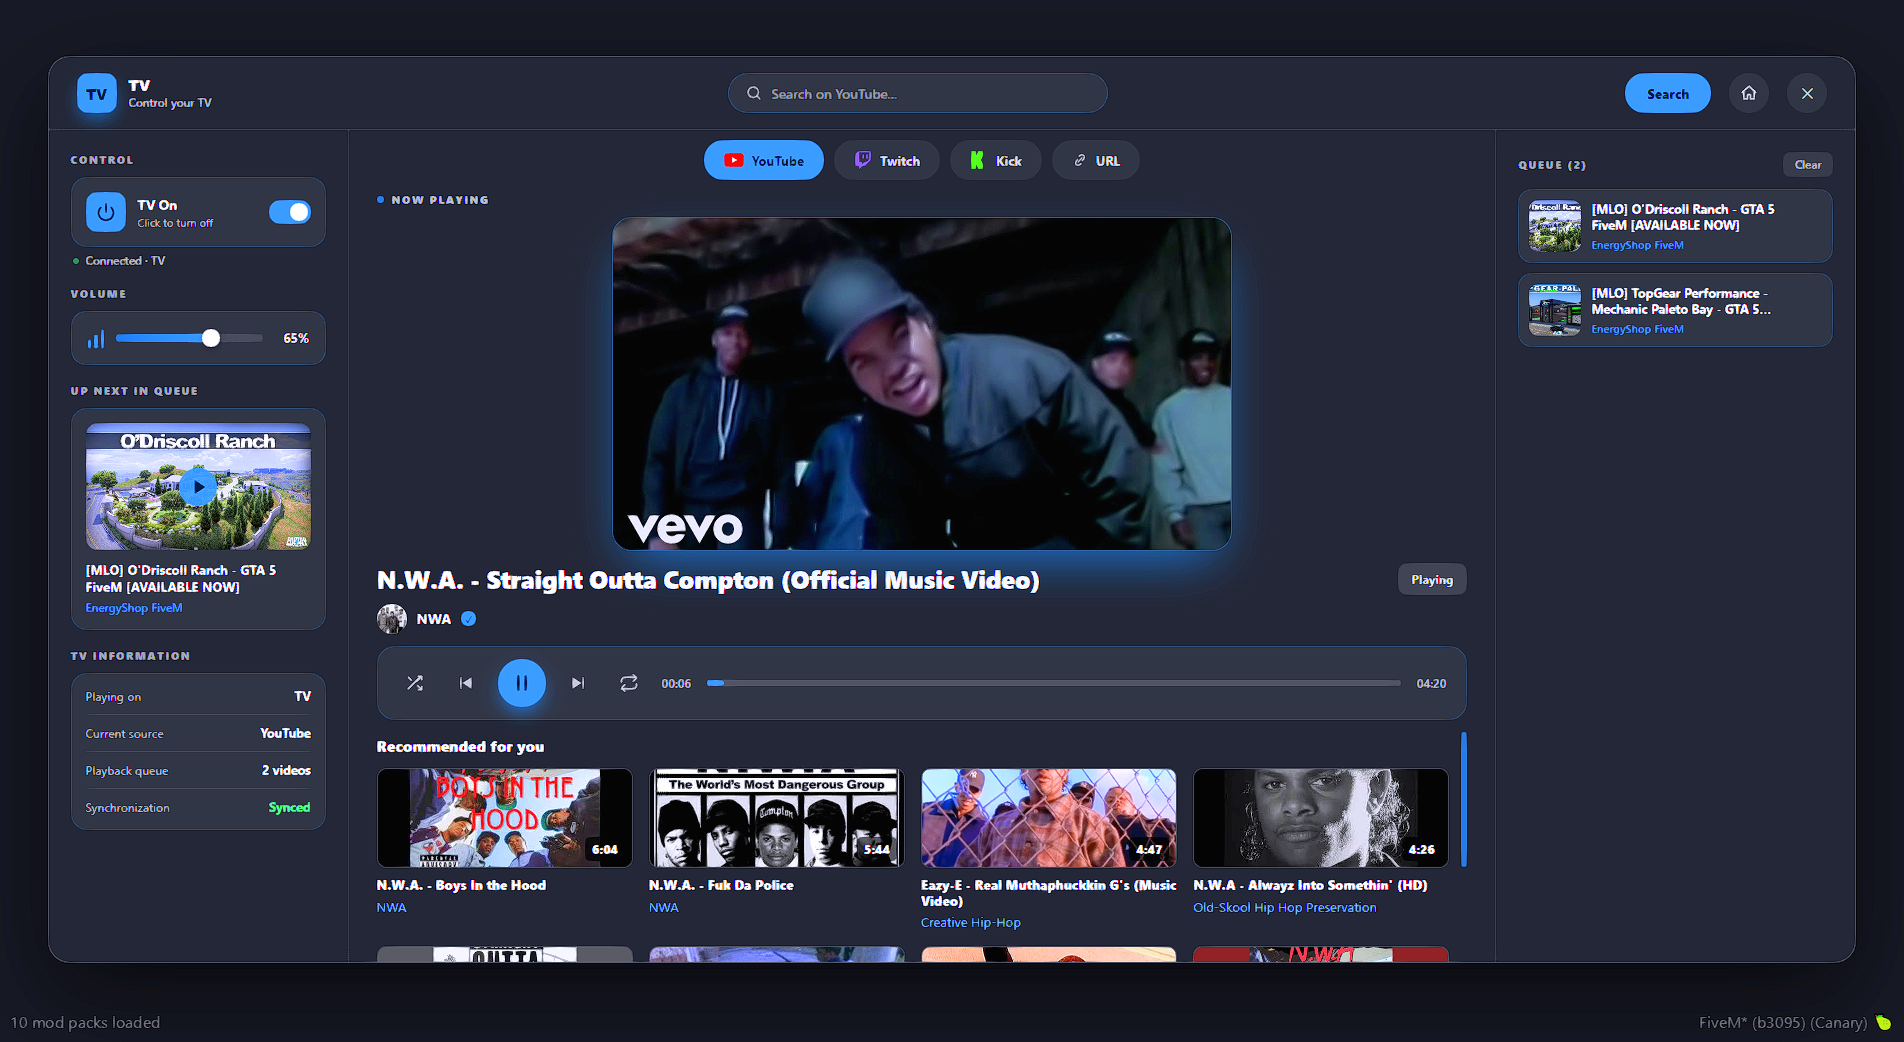This screenshot has height=1042, width=1904.
Task: Click the Current source YouTube row
Action: tap(198, 734)
